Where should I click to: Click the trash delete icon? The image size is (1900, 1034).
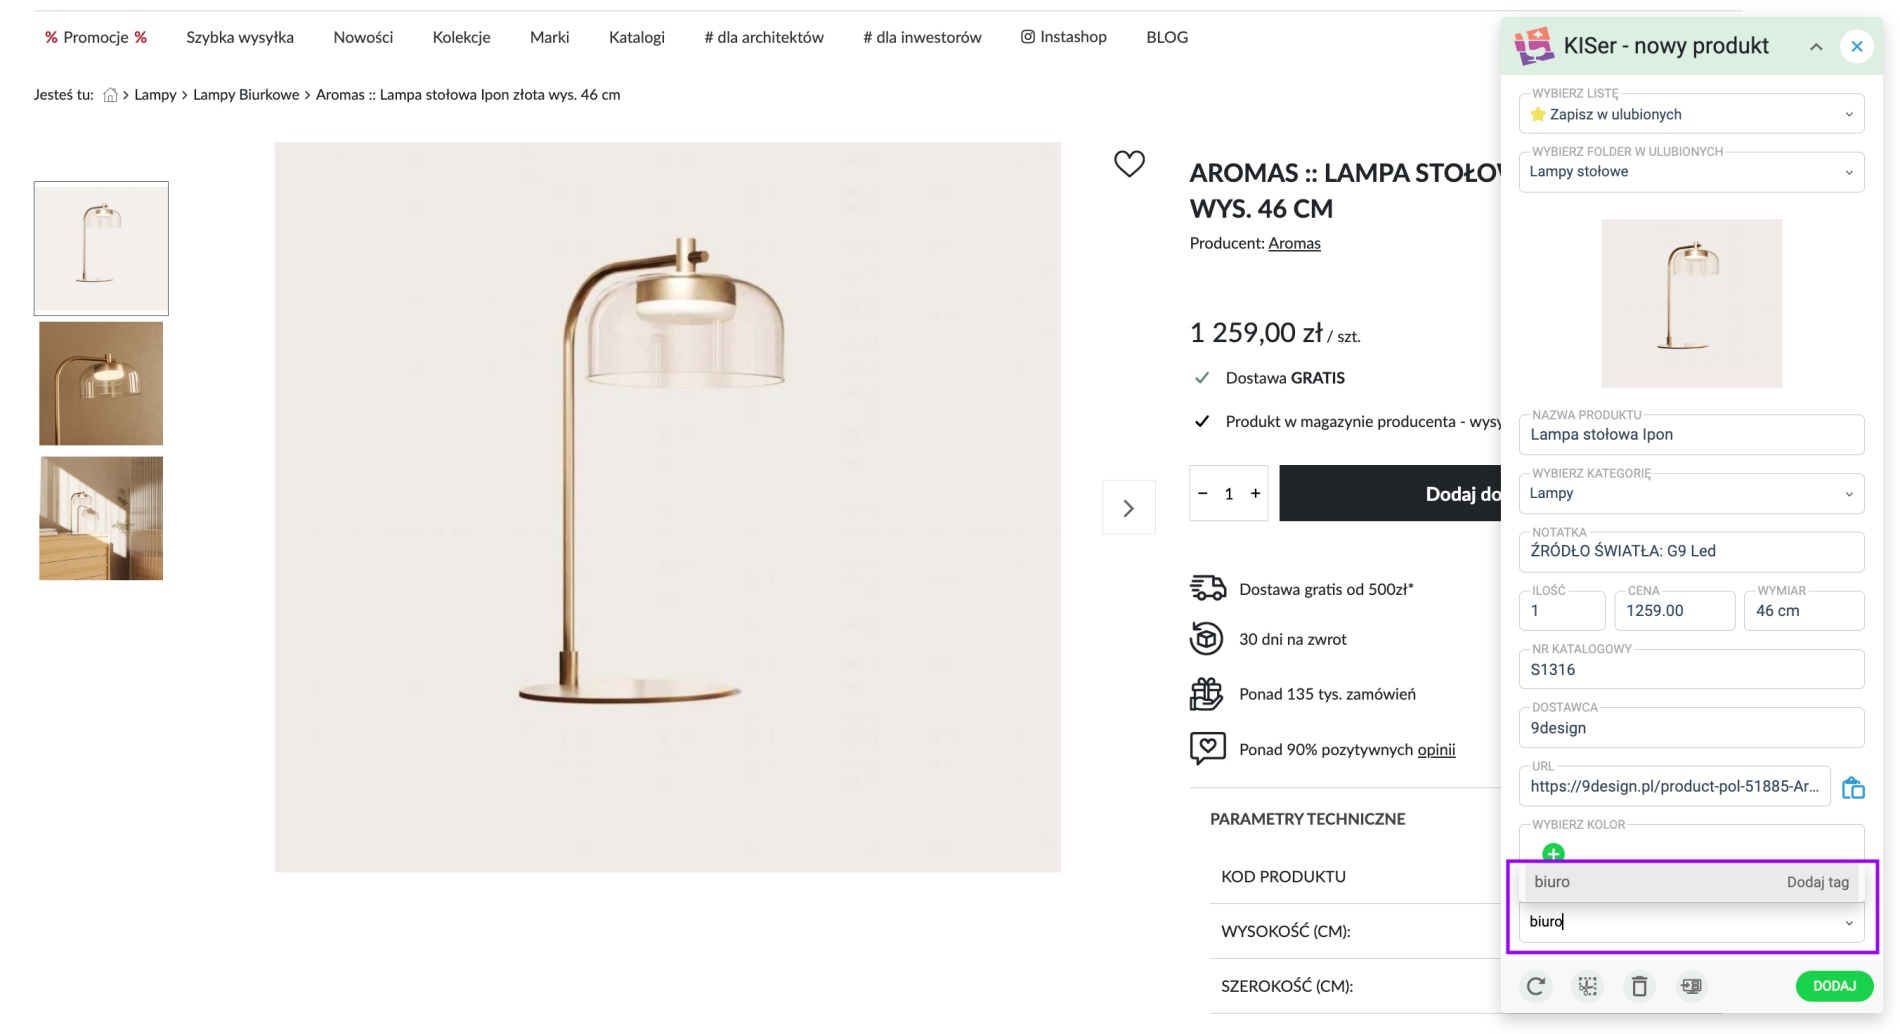[x=1639, y=986]
